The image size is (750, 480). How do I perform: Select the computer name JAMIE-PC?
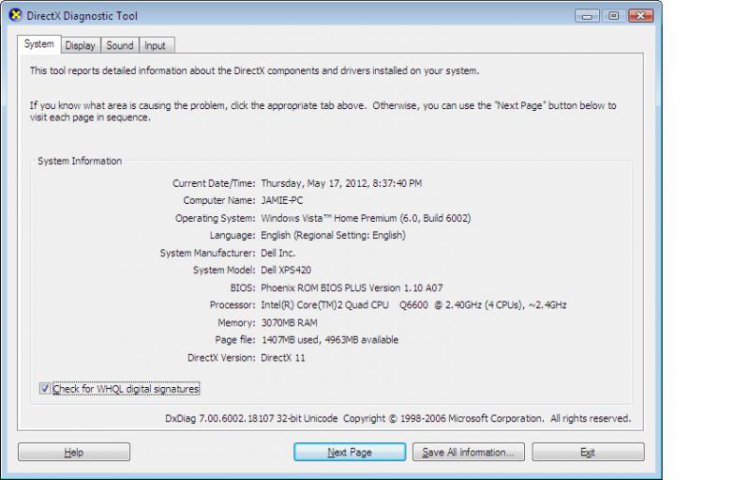tap(282, 200)
